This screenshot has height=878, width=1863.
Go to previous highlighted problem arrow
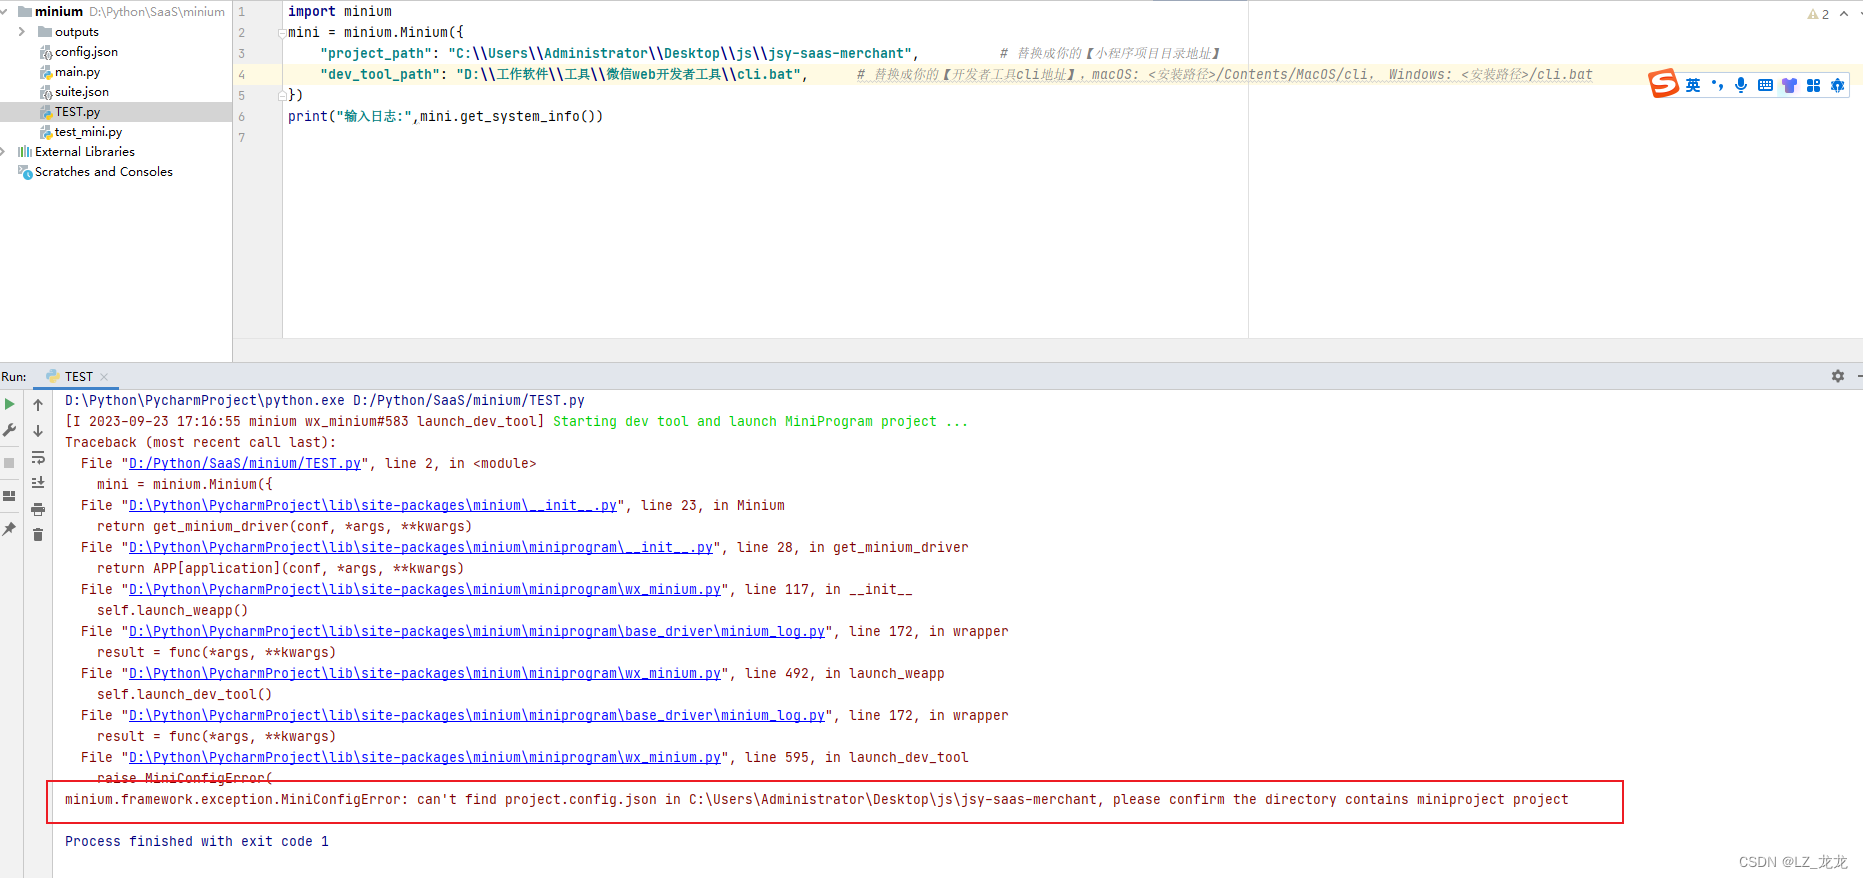click(1844, 14)
